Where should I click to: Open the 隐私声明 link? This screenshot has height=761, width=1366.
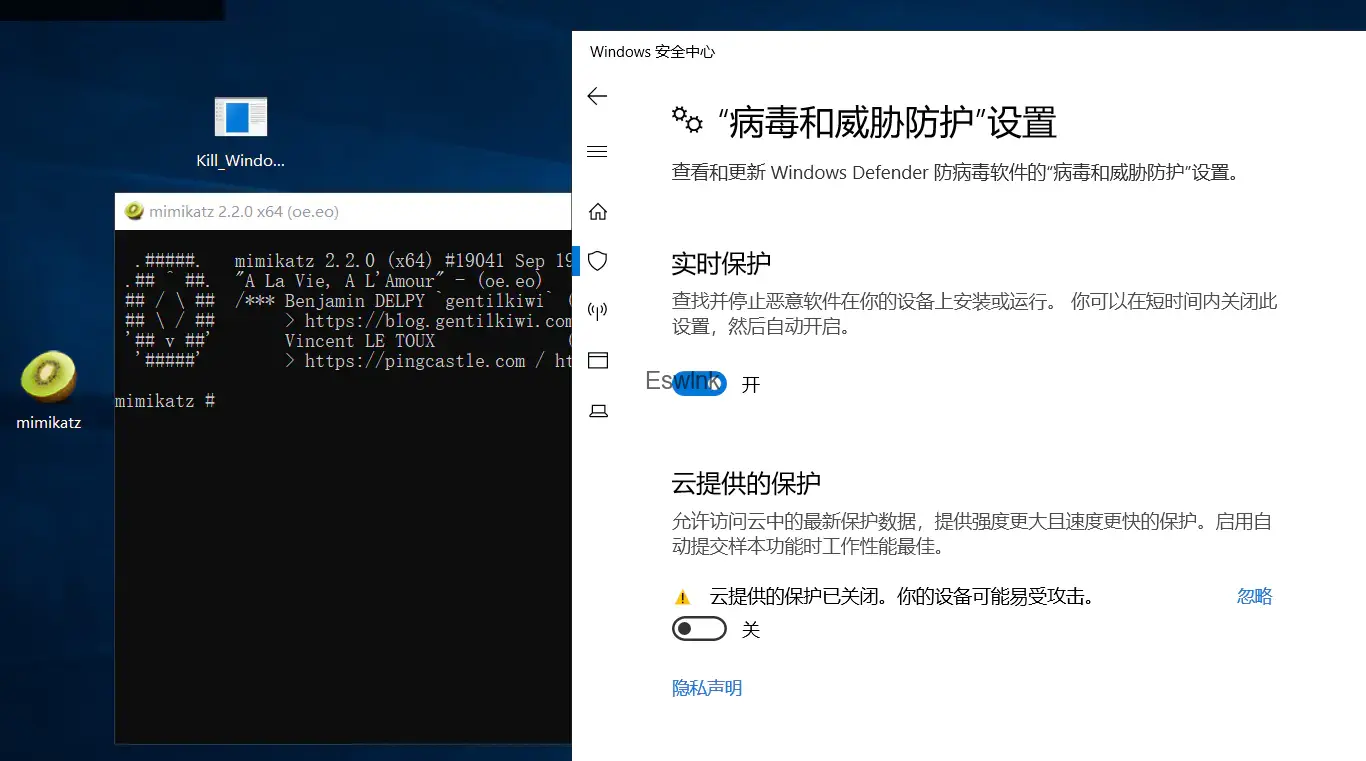pyautogui.click(x=707, y=688)
